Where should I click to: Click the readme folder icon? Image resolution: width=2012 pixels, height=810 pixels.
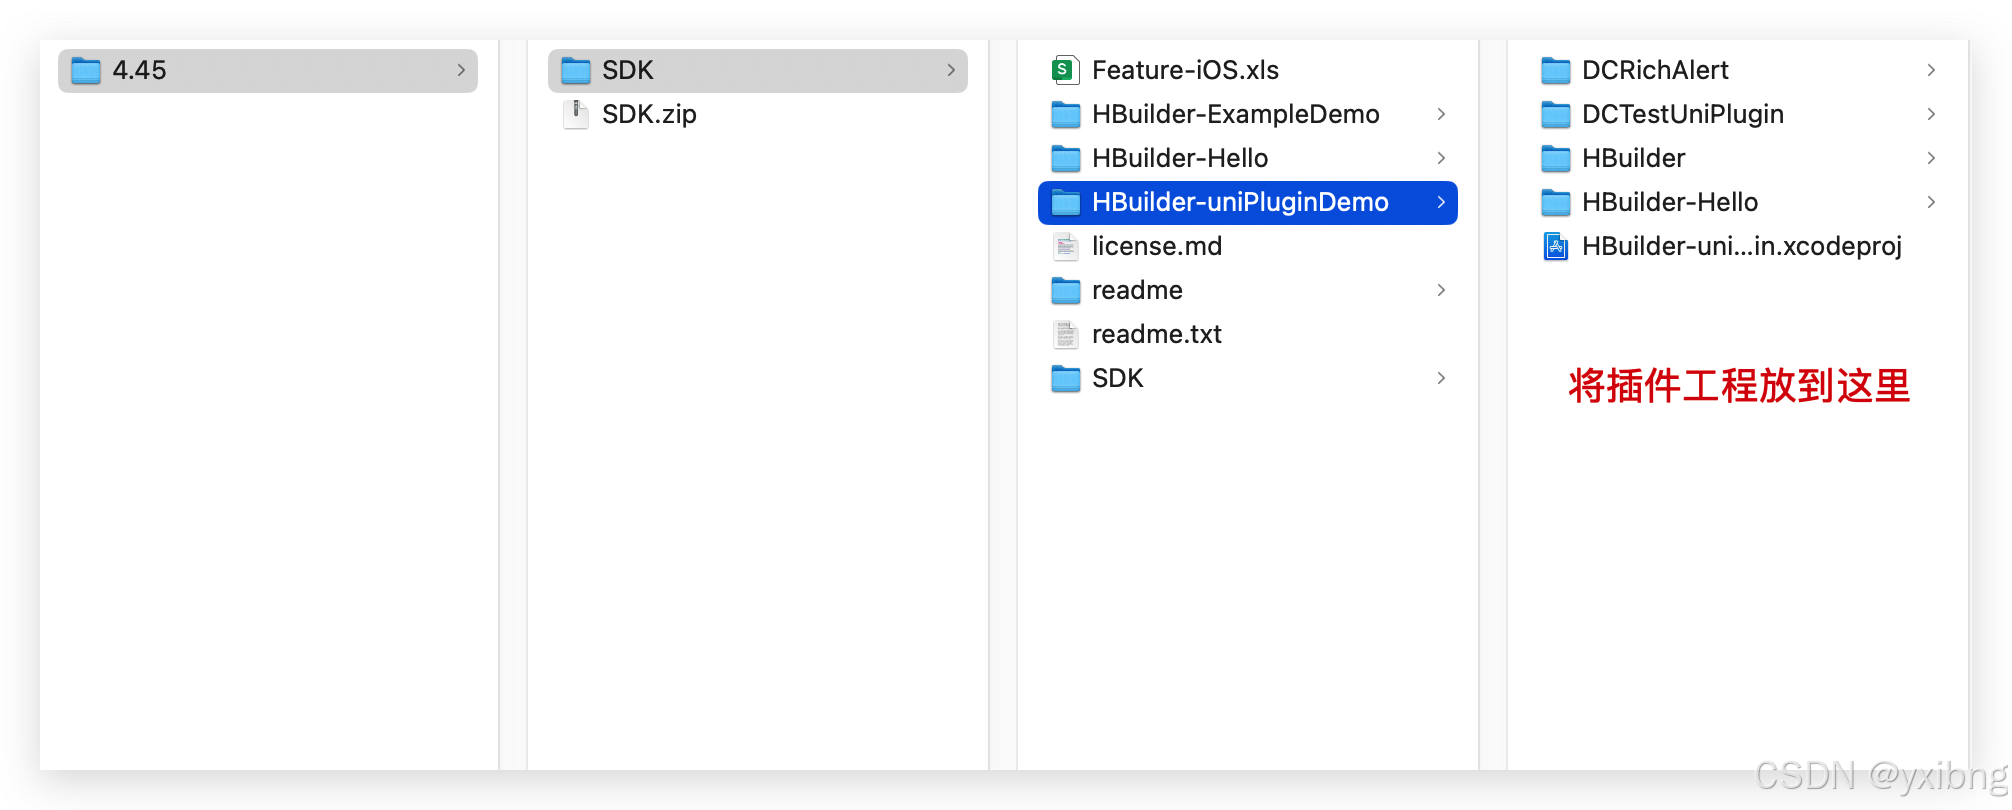[x=1066, y=291]
